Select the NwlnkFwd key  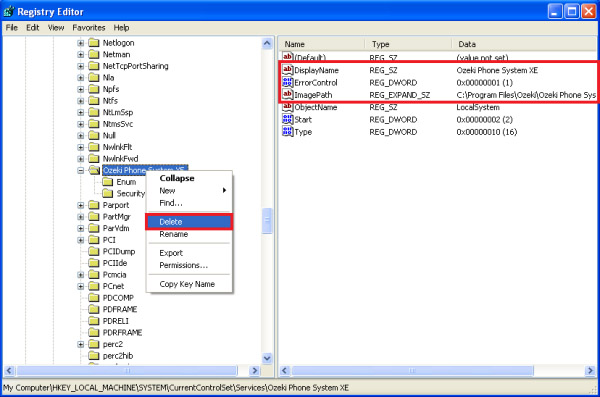click(120, 158)
